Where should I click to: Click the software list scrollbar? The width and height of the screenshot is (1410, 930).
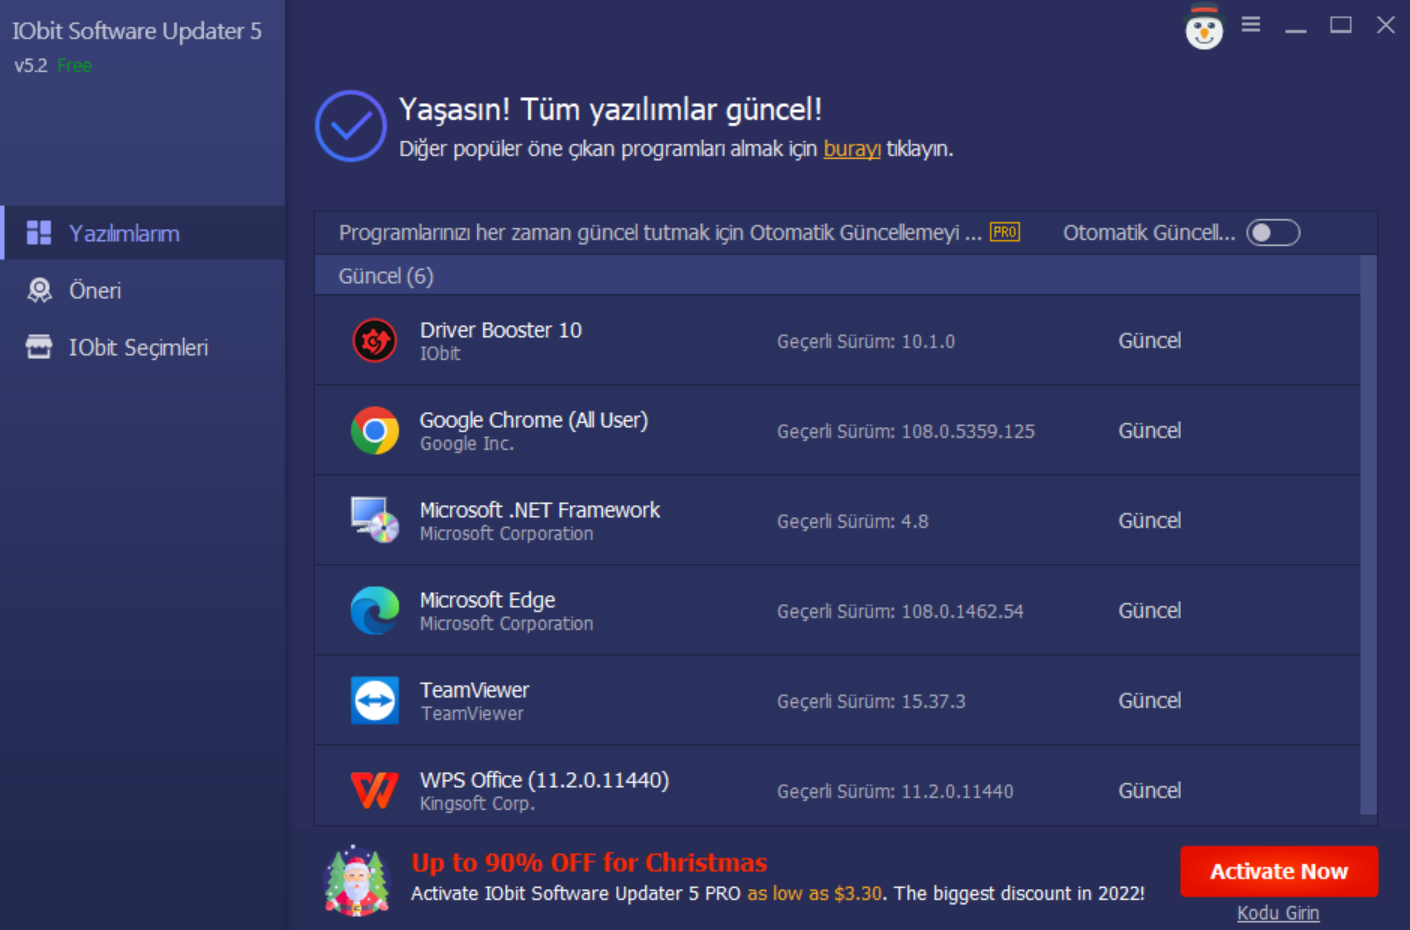pos(1369,535)
